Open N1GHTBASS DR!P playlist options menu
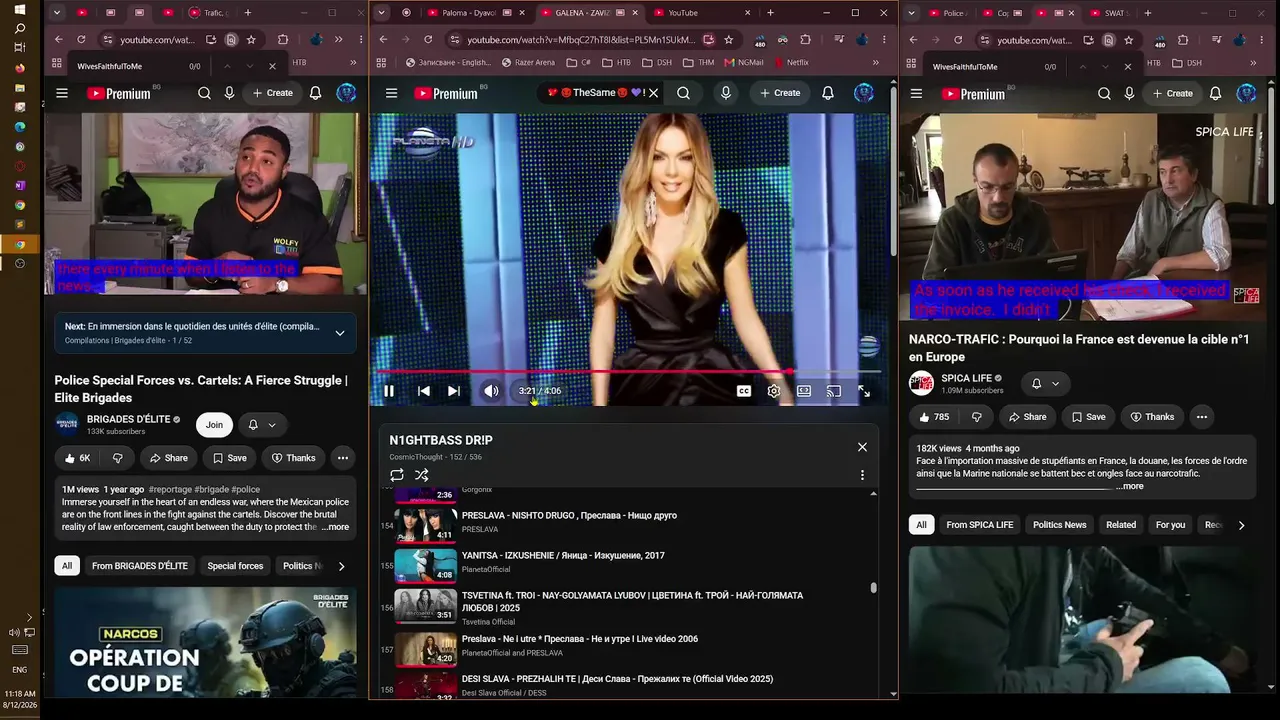 tap(862, 475)
